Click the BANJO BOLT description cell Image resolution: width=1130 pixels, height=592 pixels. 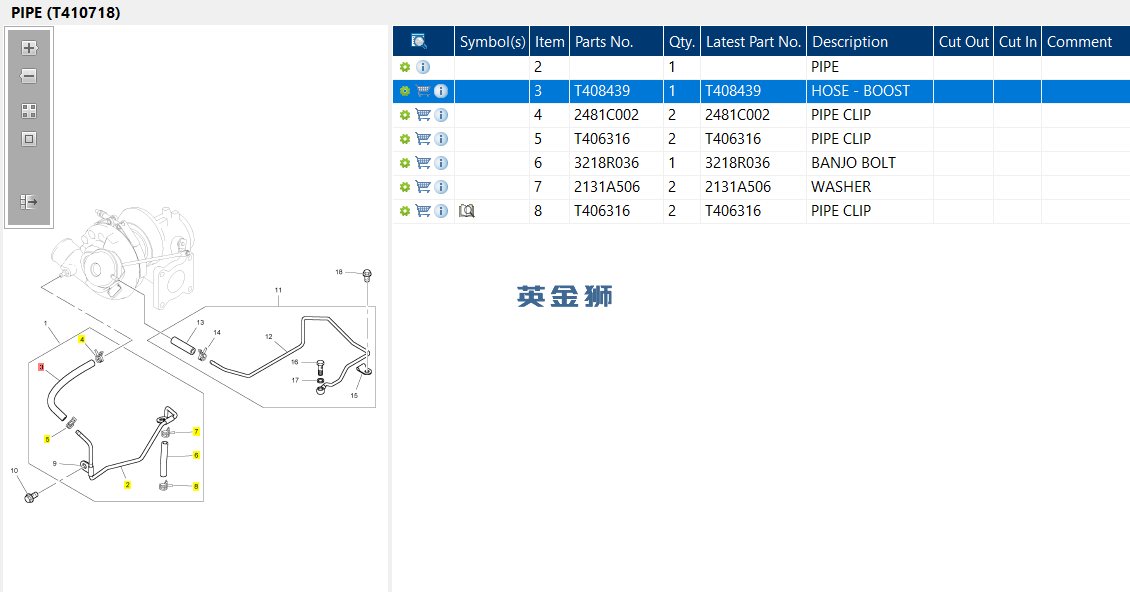[x=870, y=163]
